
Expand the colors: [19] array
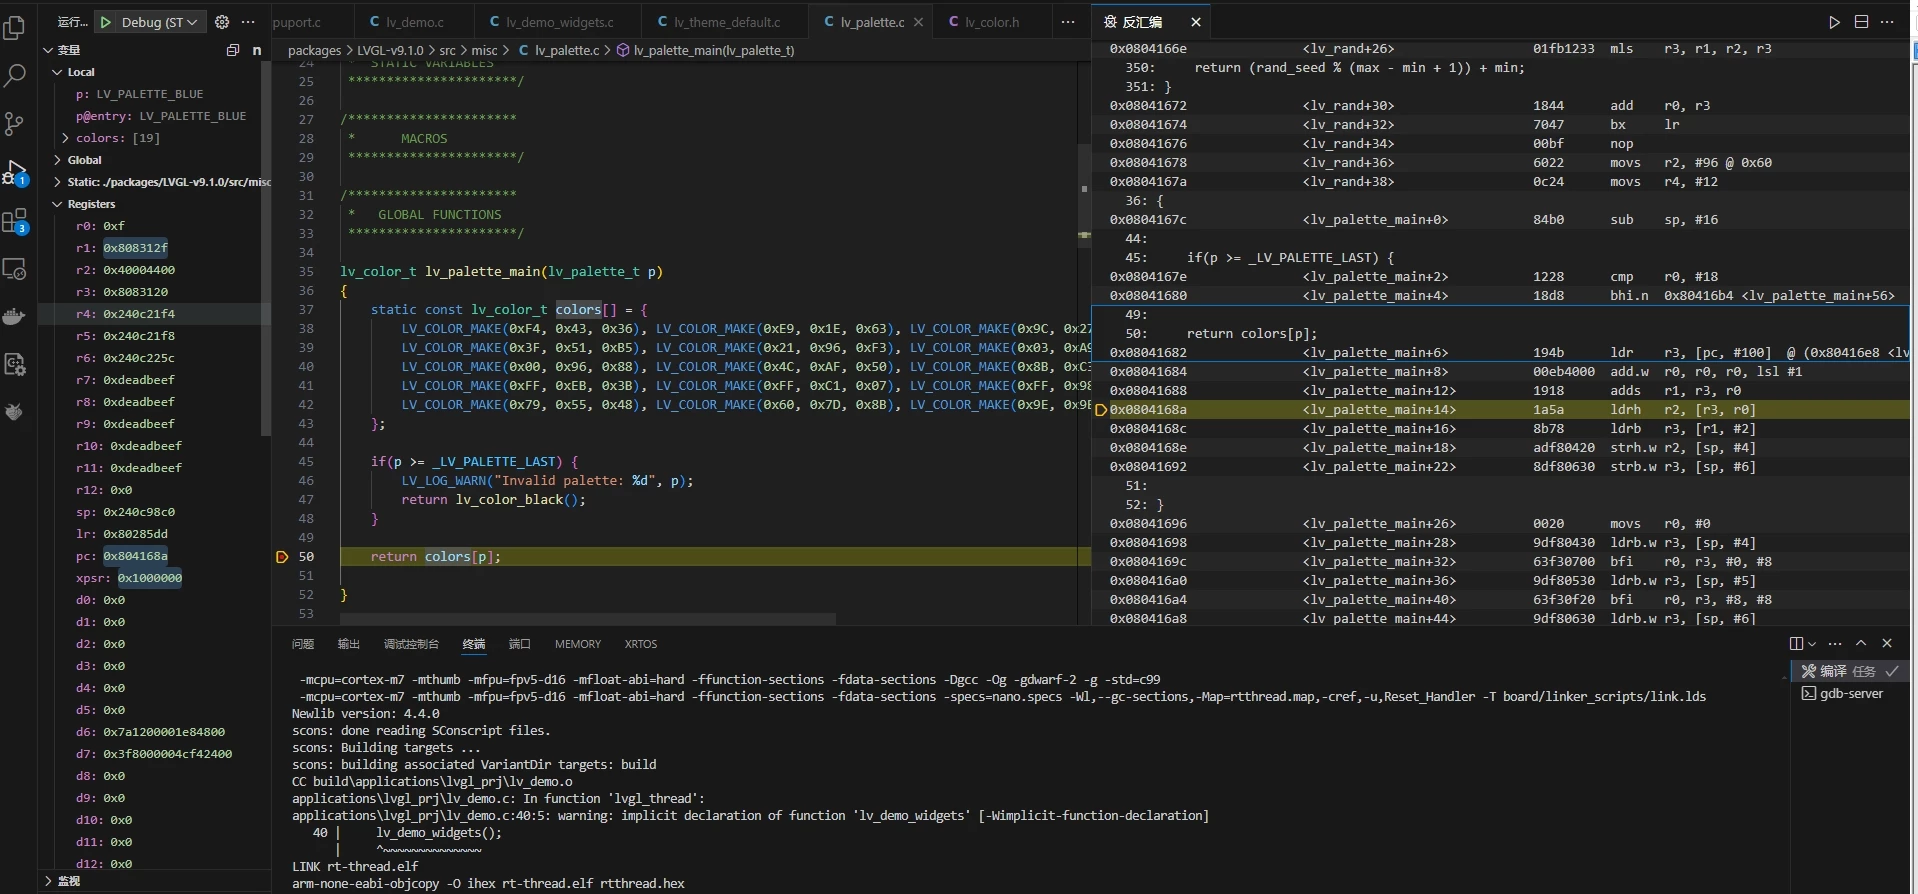click(65, 138)
